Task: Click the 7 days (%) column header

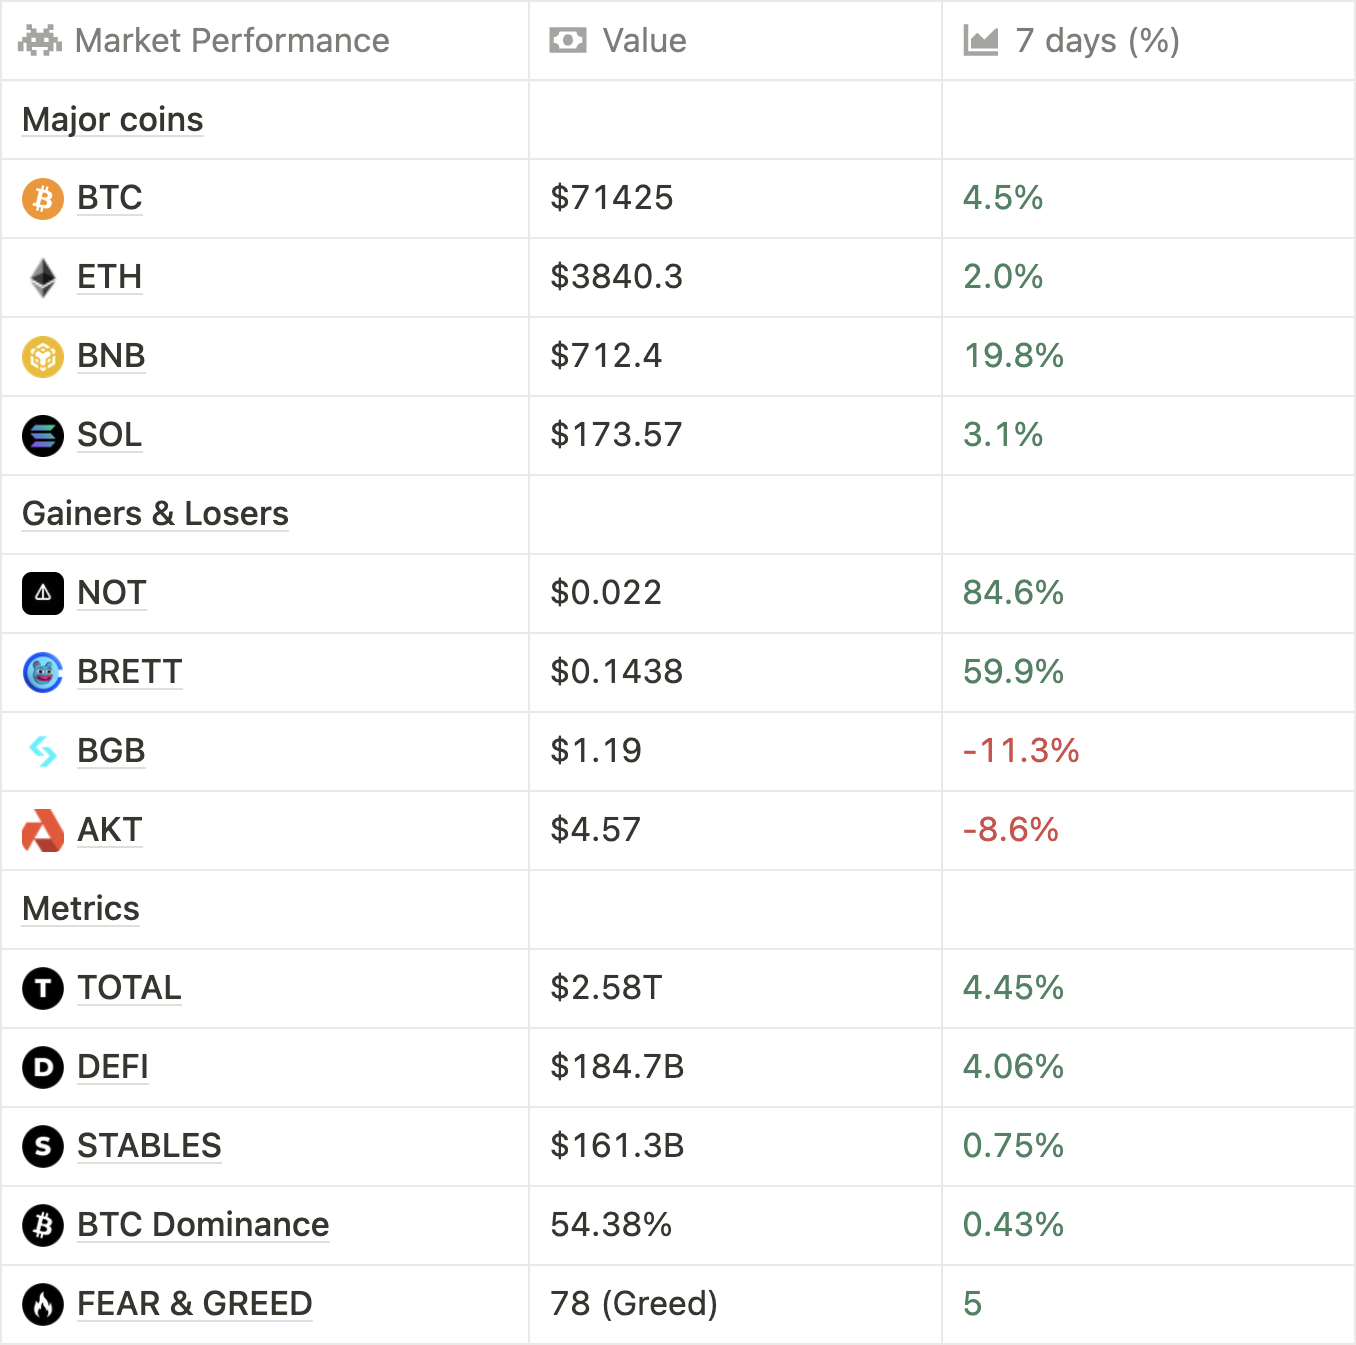Action: (1097, 41)
